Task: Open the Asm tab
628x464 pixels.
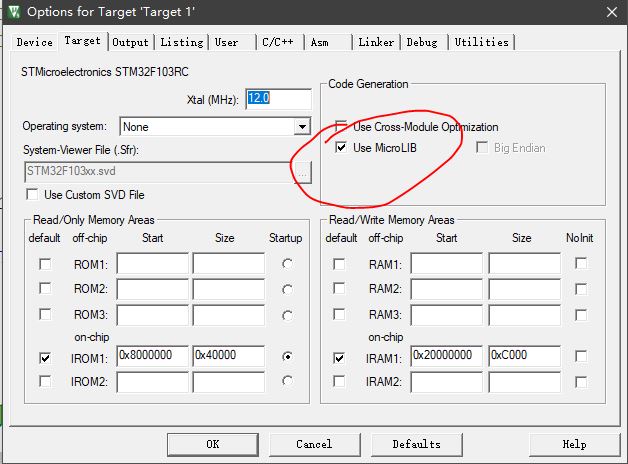Action: [x=320, y=42]
